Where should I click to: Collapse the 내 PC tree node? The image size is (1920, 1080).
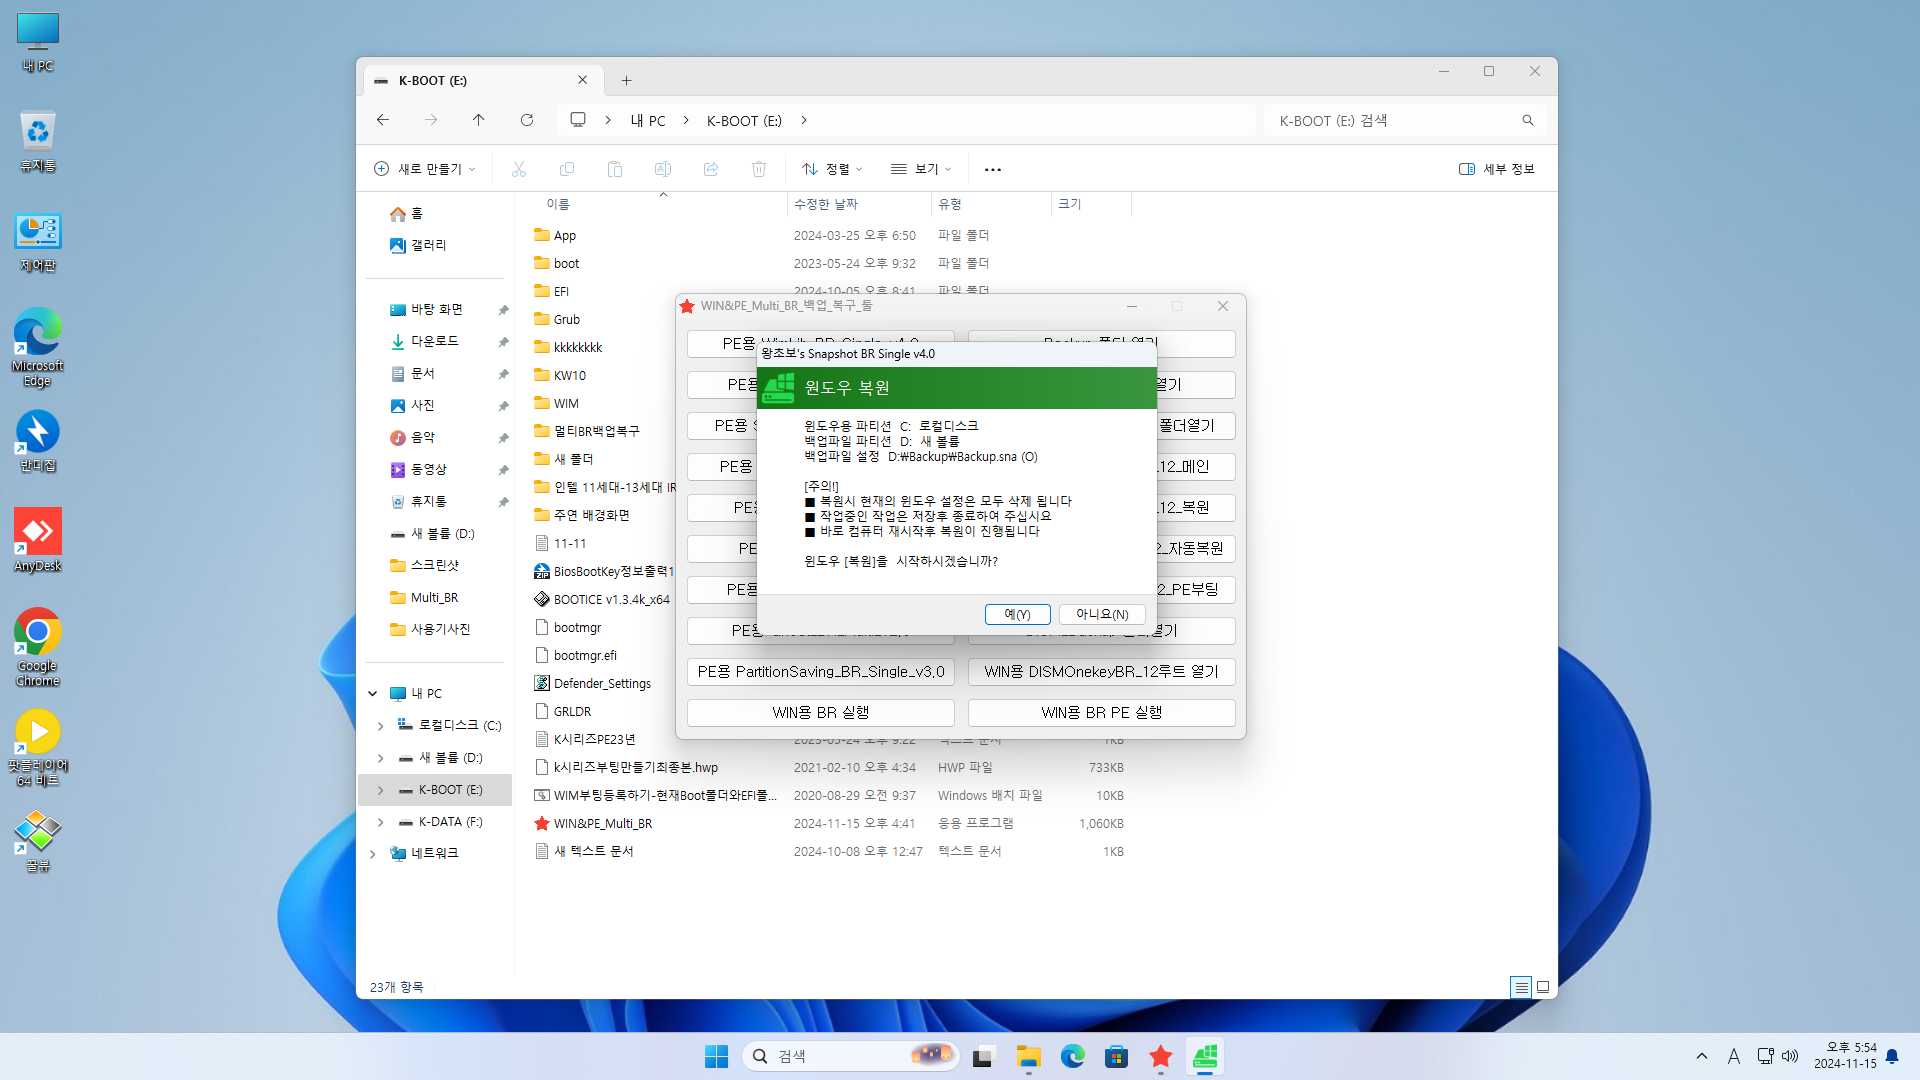coord(373,693)
